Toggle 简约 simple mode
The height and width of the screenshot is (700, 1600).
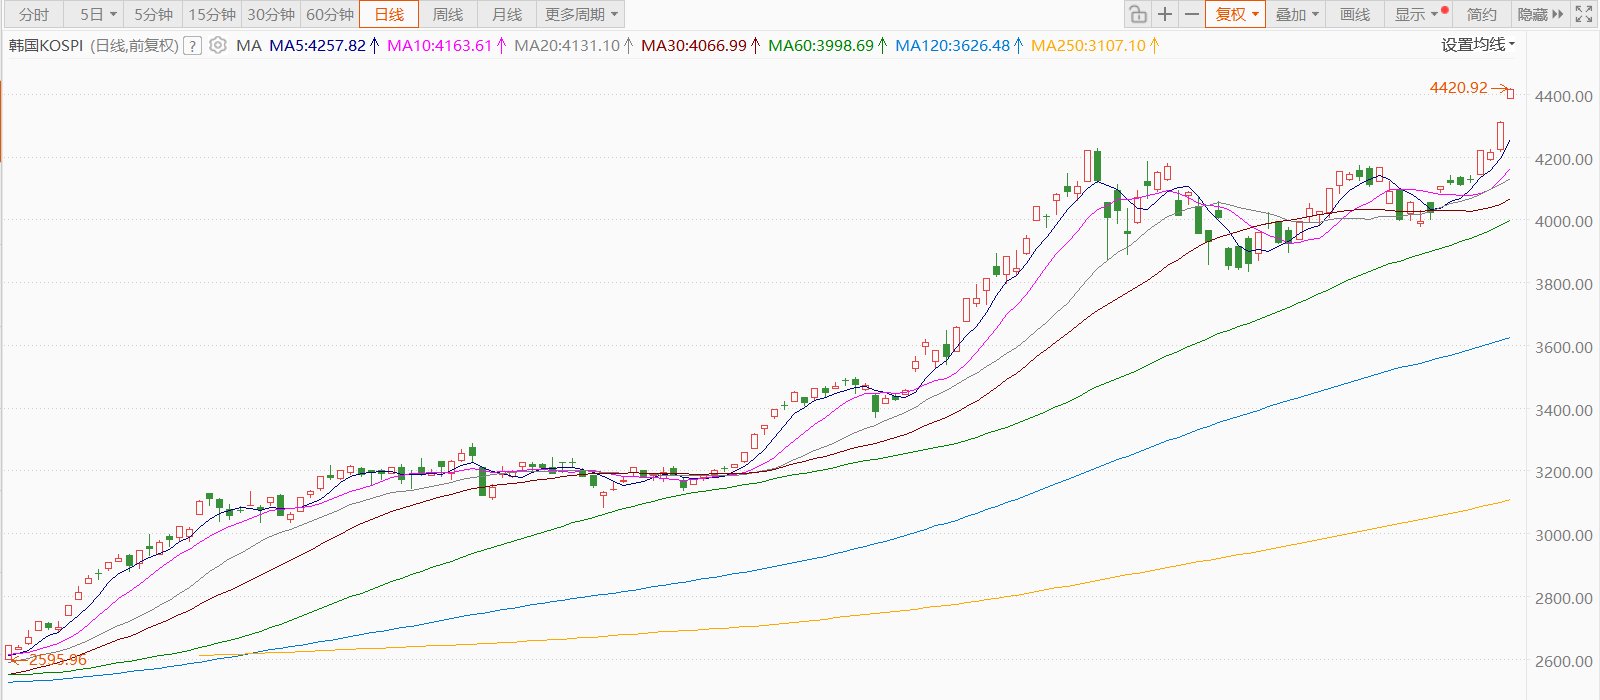point(1482,14)
